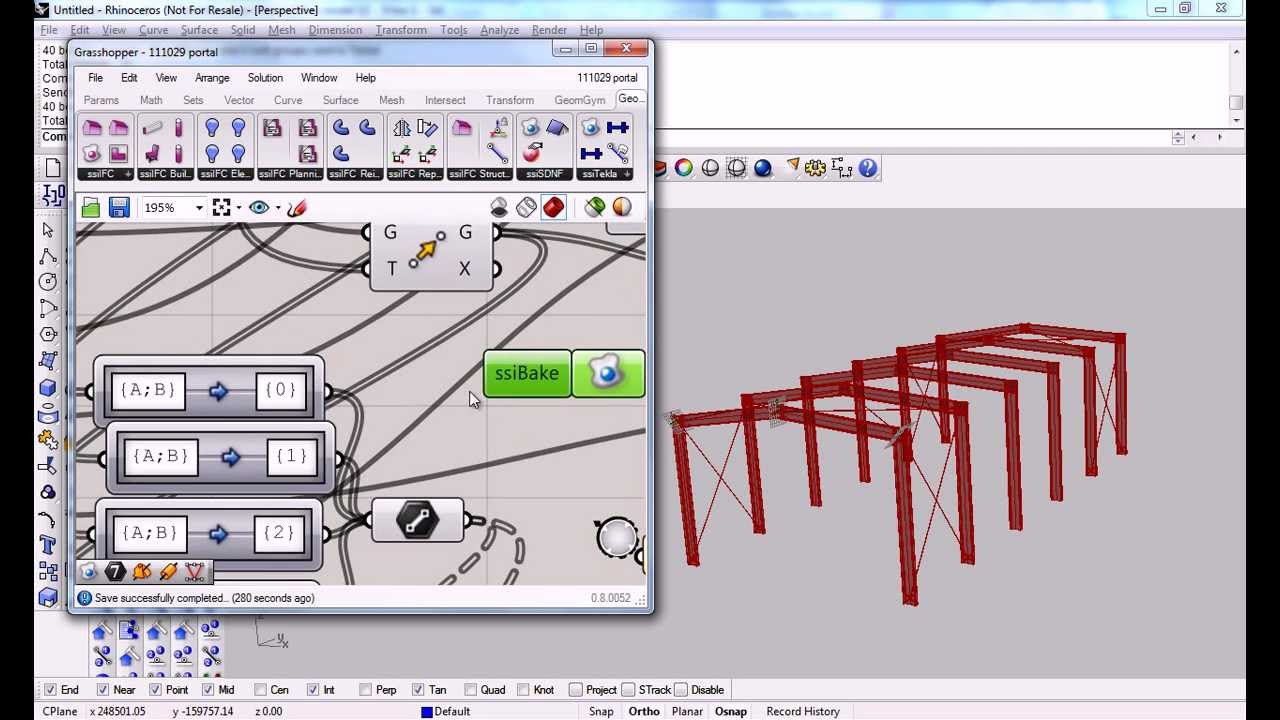Toggle preview selected only green icon
The height and width of the screenshot is (720, 1280).
[x=595, y=207]
